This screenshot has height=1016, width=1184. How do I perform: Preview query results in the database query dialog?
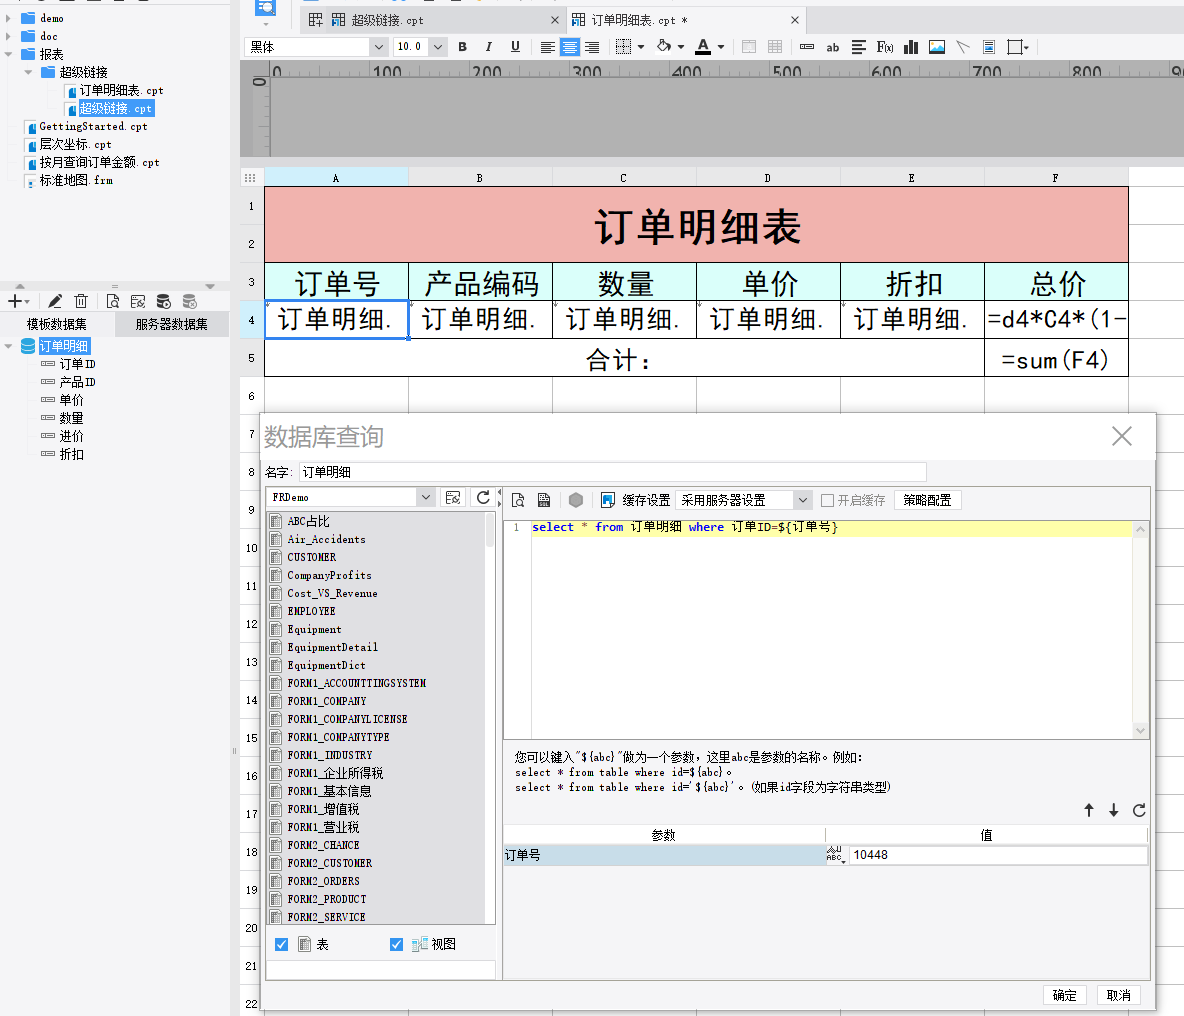tap(518, 500)
